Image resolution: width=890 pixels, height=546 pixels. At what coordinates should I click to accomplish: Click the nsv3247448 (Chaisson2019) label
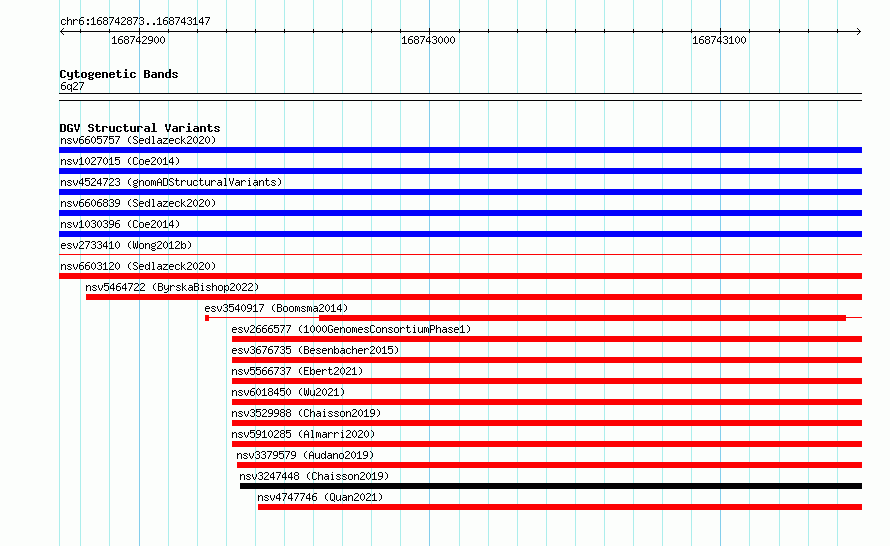click(x=314, y=476)
